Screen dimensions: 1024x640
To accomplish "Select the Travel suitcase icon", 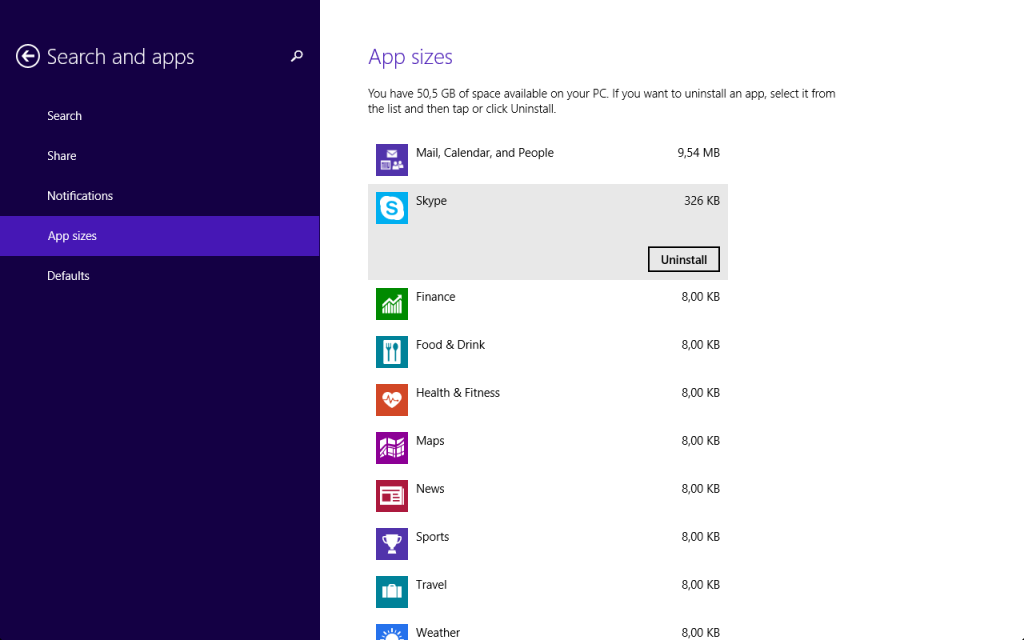I will 392,592.
